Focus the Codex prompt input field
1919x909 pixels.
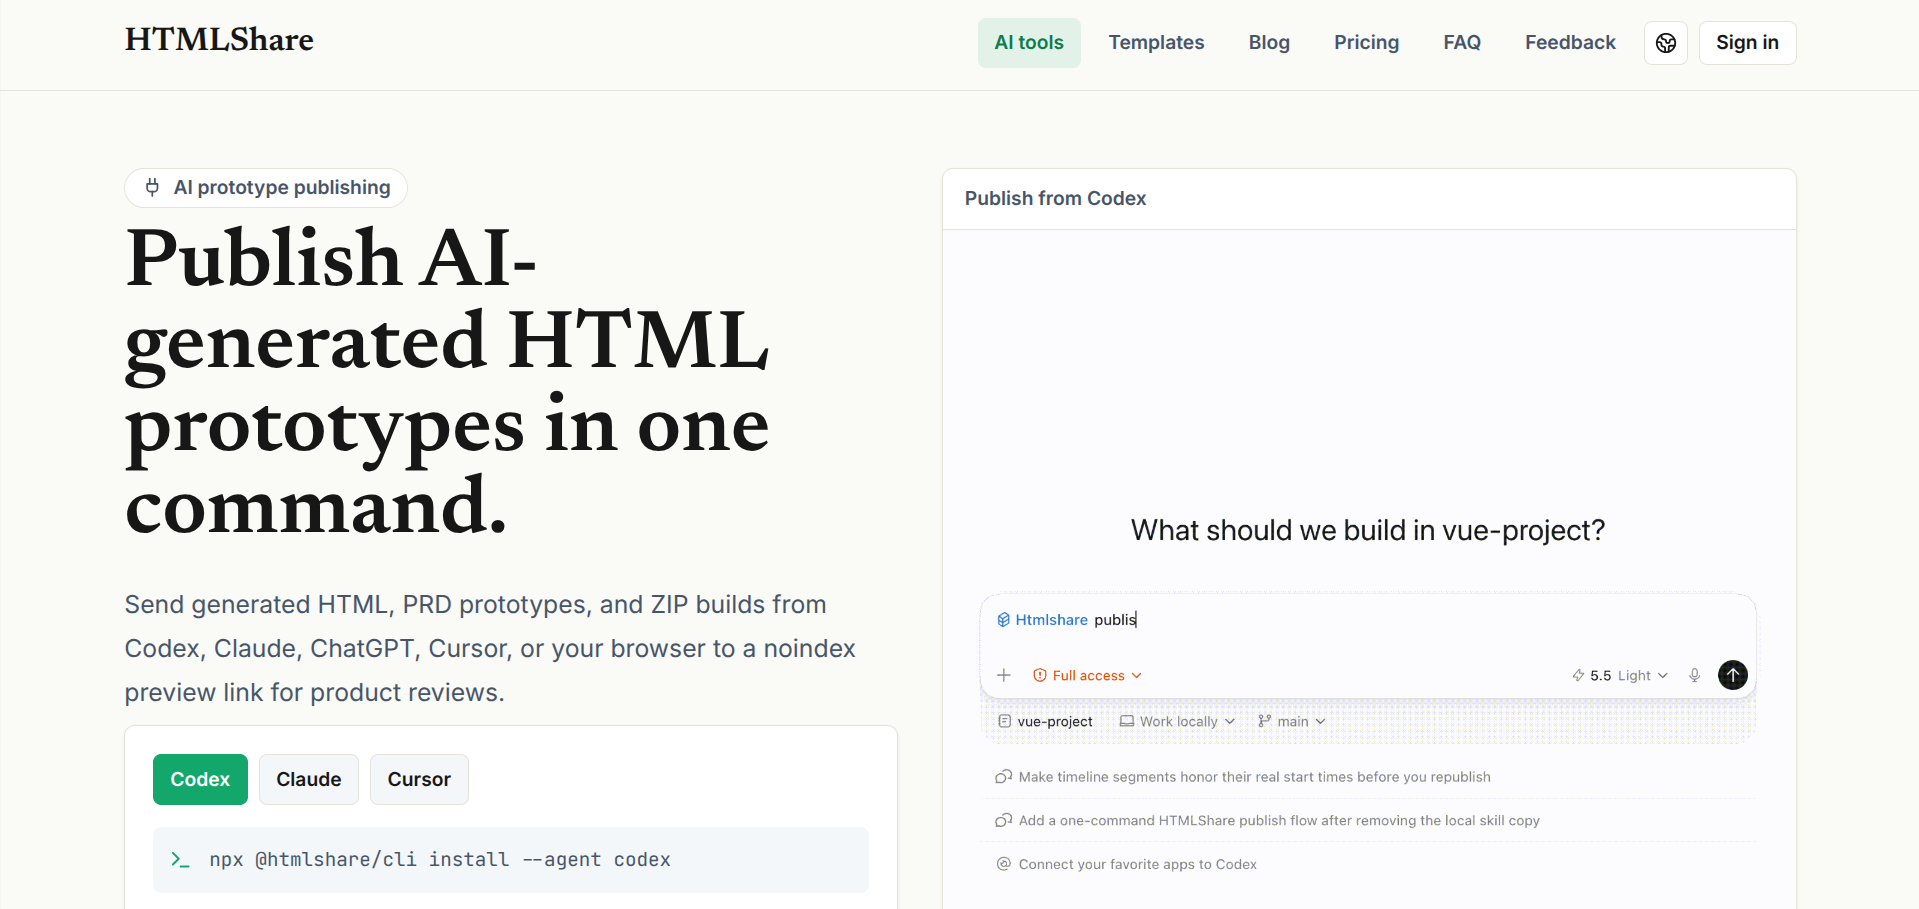(x=1368, y=620)
